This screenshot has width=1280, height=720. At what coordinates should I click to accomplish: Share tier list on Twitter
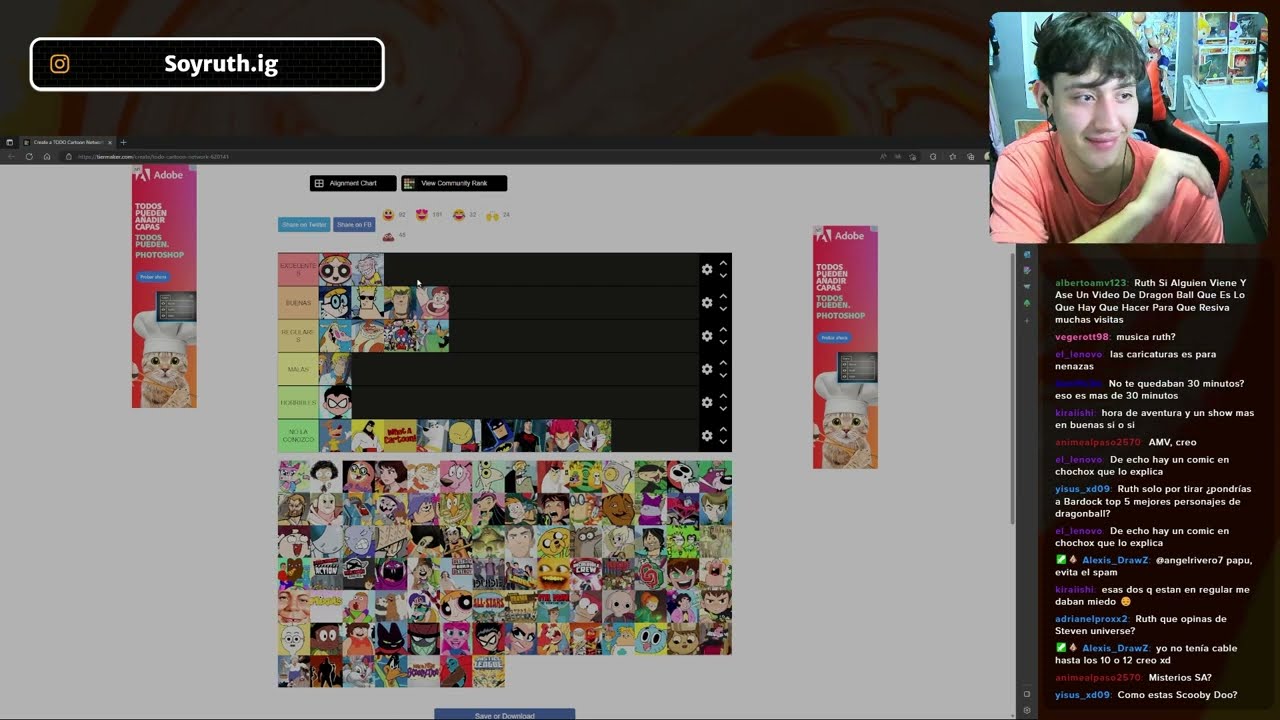pos(304,225)
